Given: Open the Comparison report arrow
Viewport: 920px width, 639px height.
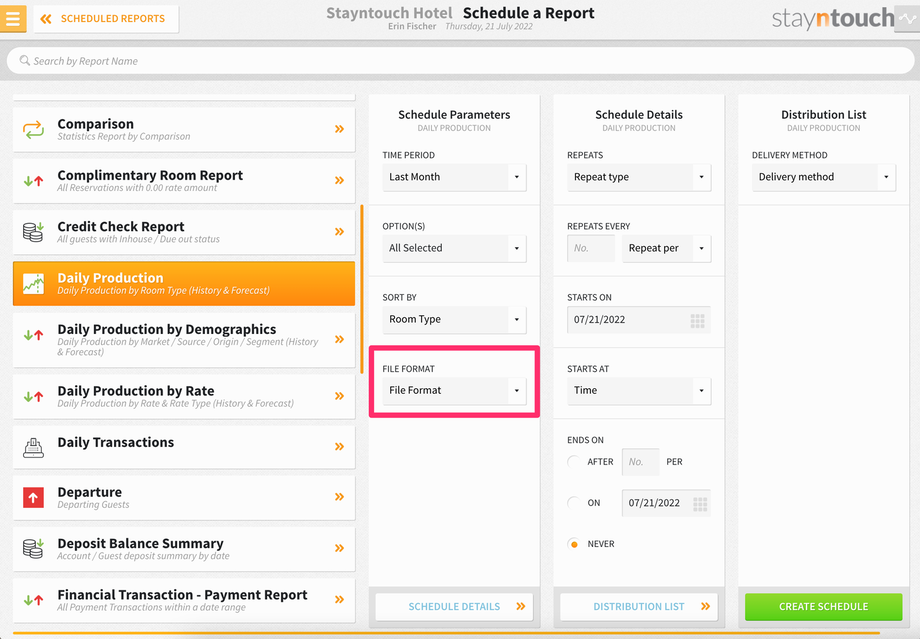Looking at the screenshot, I should point(339,129).
